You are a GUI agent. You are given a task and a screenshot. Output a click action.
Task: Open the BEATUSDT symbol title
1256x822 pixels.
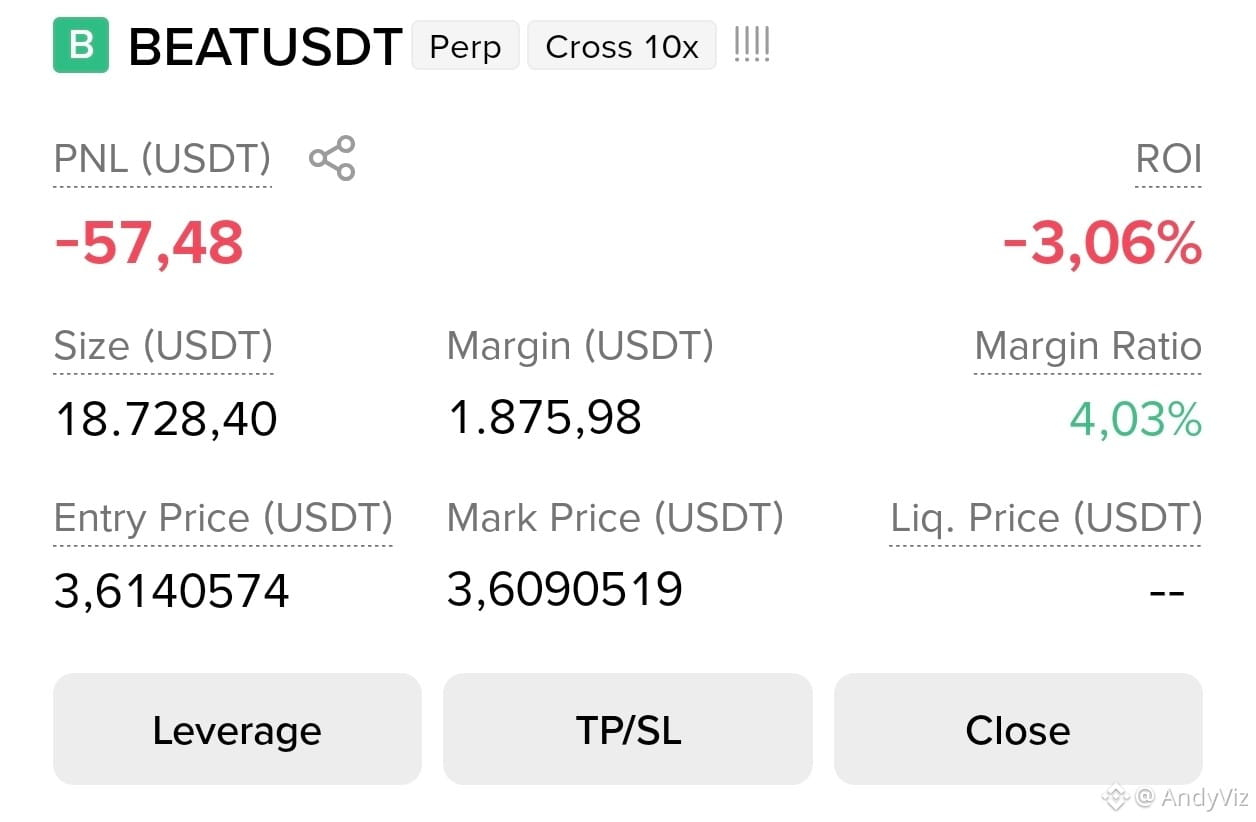click(x=265, y=47)
